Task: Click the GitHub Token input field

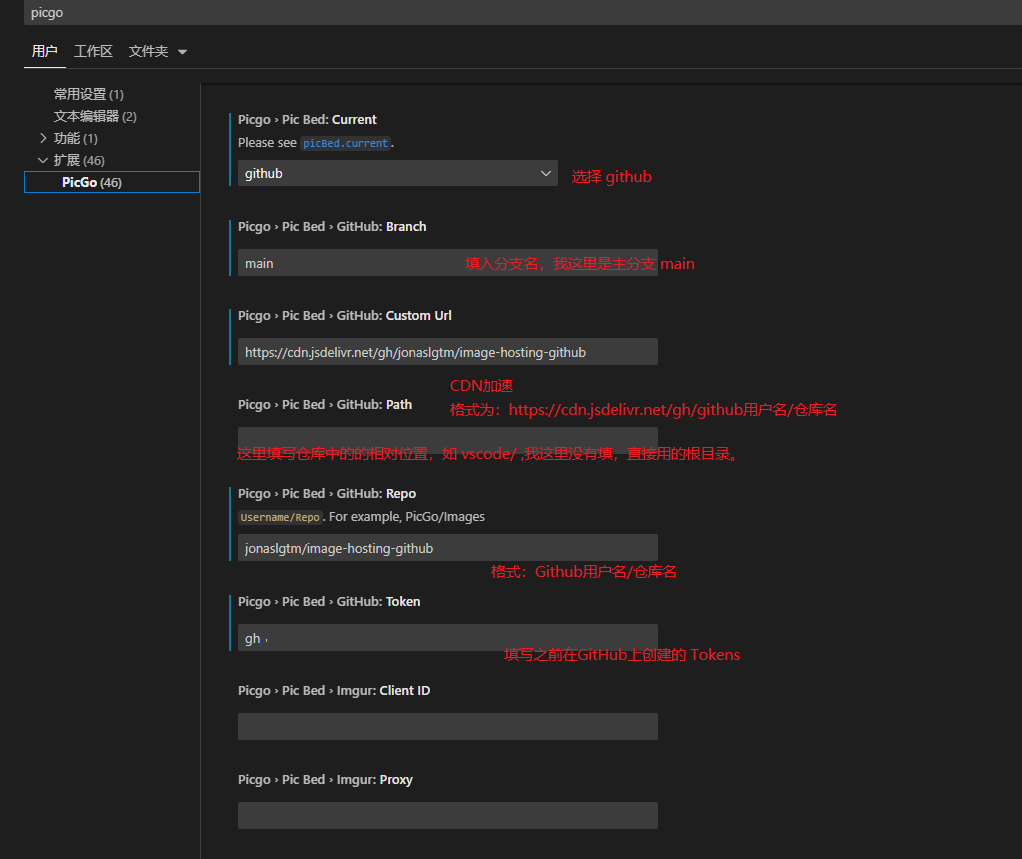Action: (x=447, y=638)
